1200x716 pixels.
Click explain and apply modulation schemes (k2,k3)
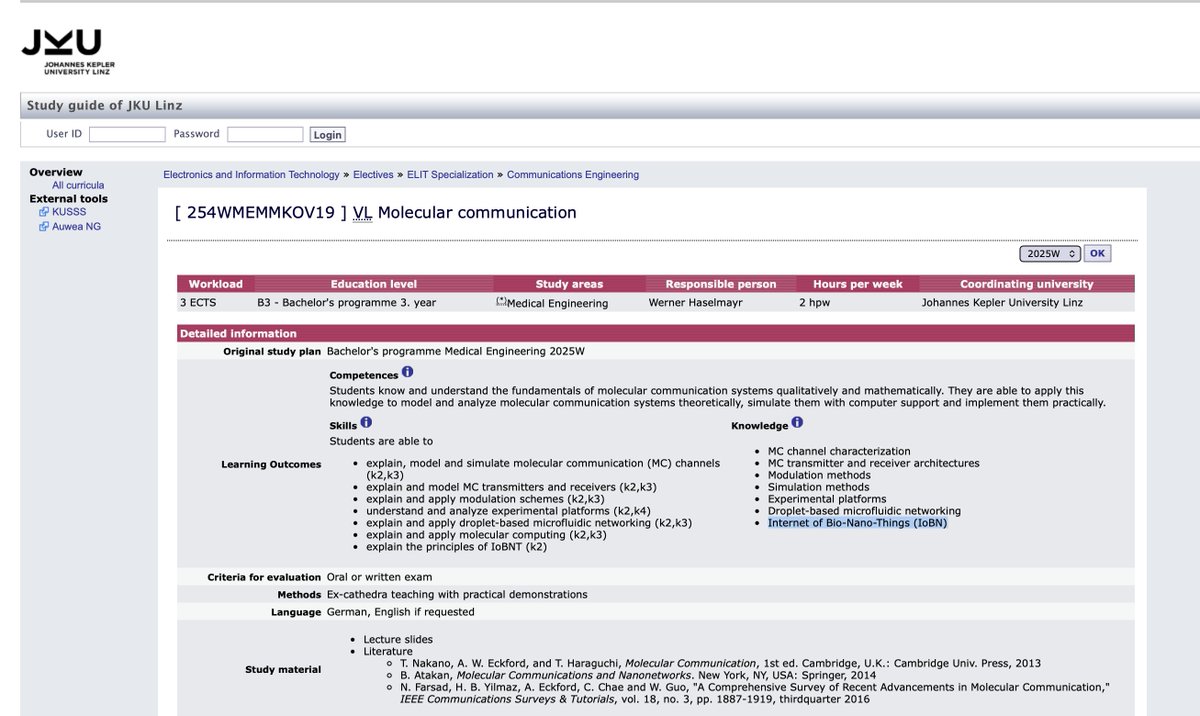pos(485,499)
